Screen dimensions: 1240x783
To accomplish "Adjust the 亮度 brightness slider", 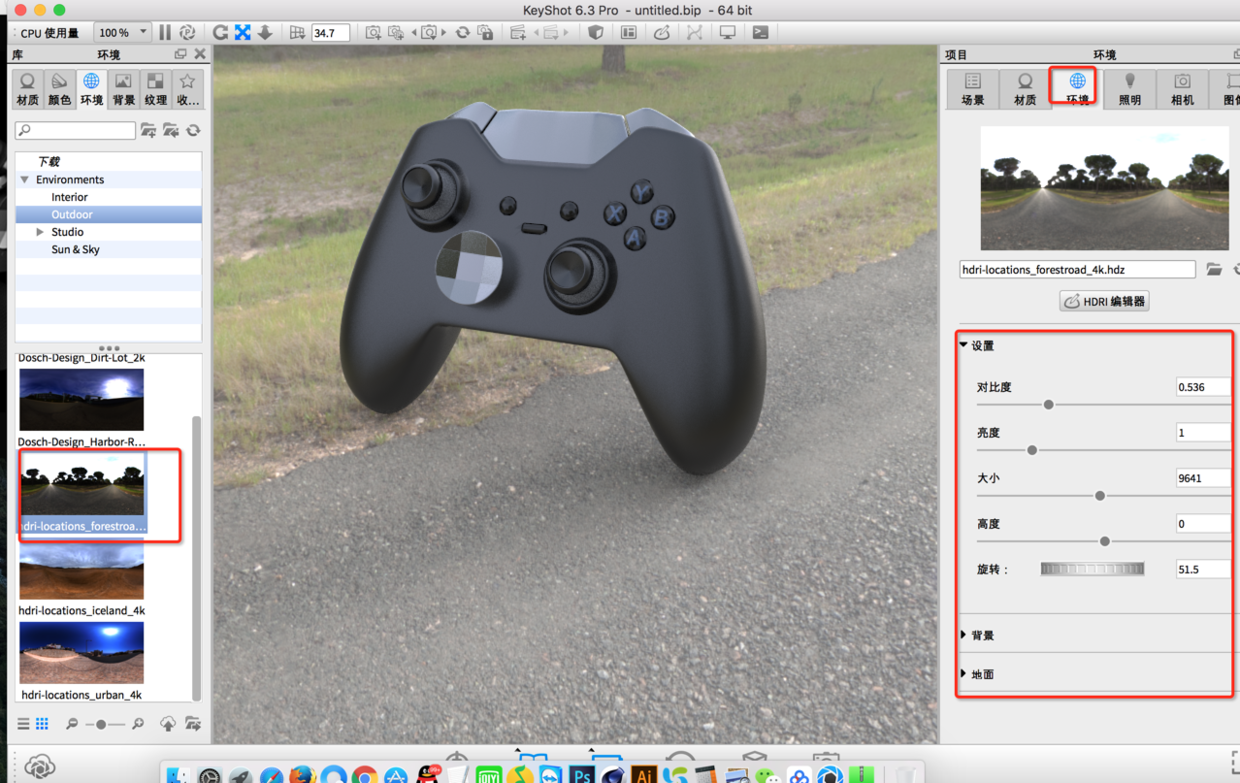I will click(1032, 450).
